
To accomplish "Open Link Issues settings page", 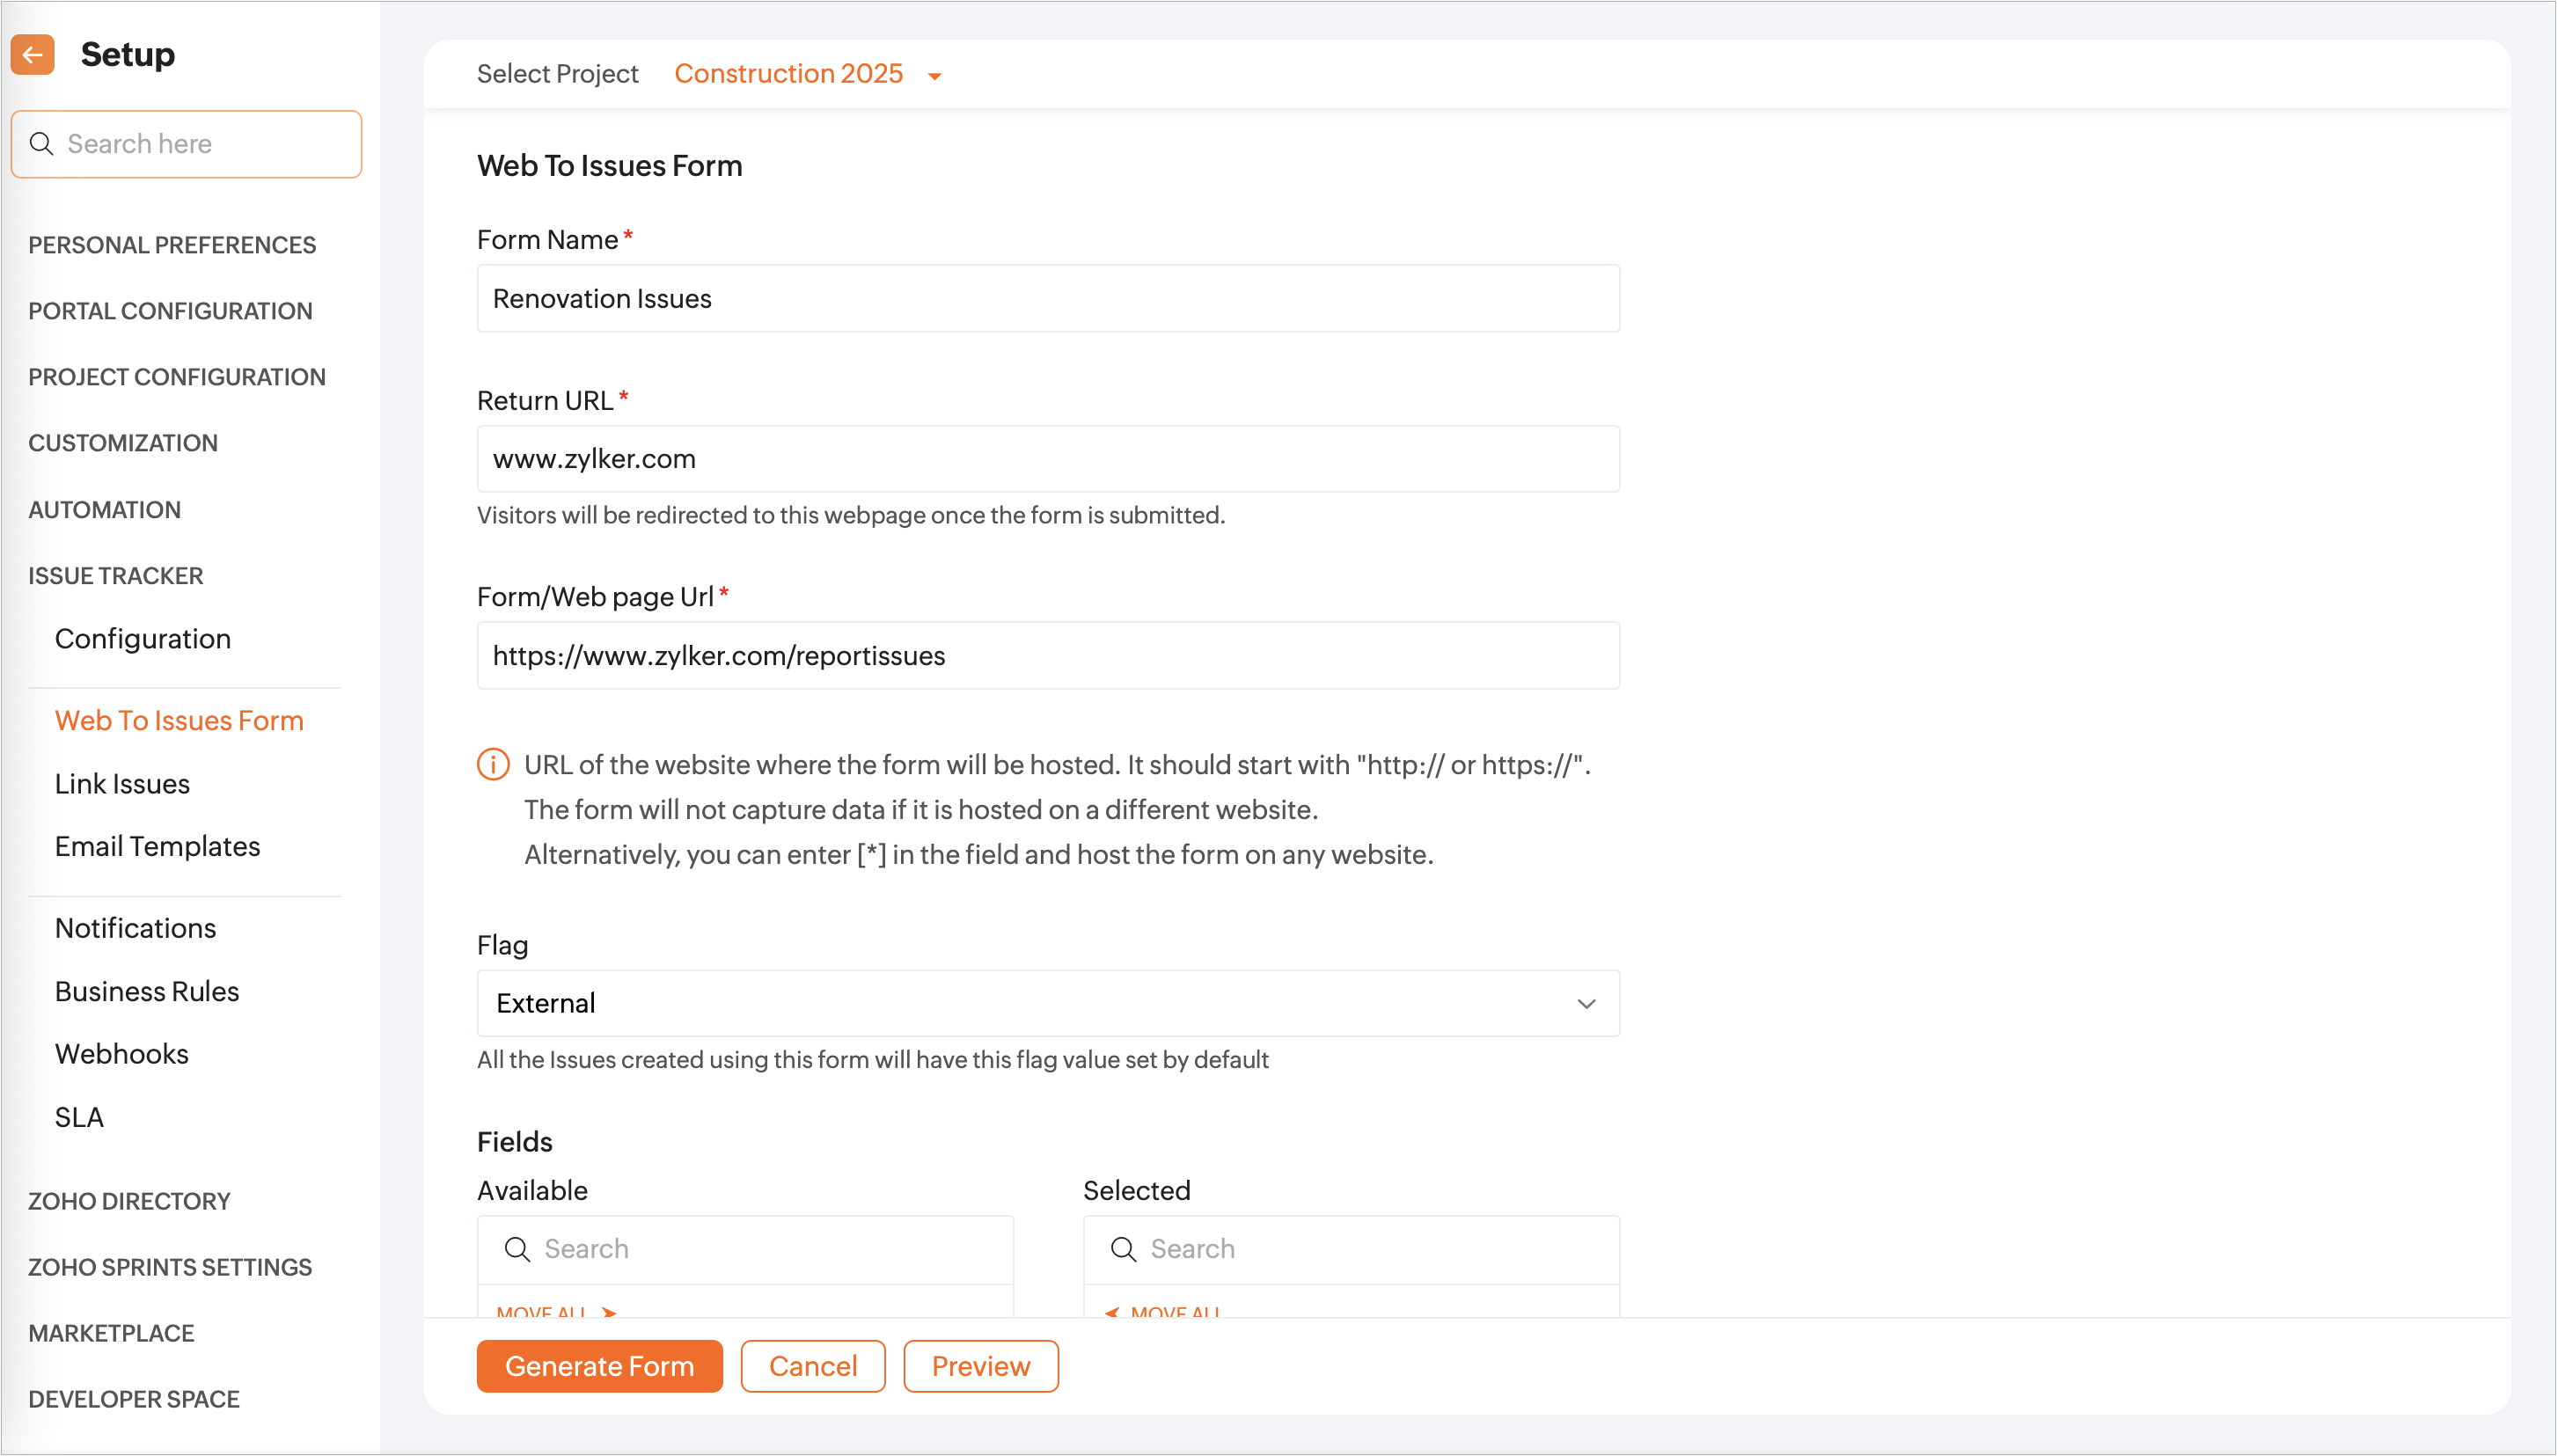I will point(122,784).
